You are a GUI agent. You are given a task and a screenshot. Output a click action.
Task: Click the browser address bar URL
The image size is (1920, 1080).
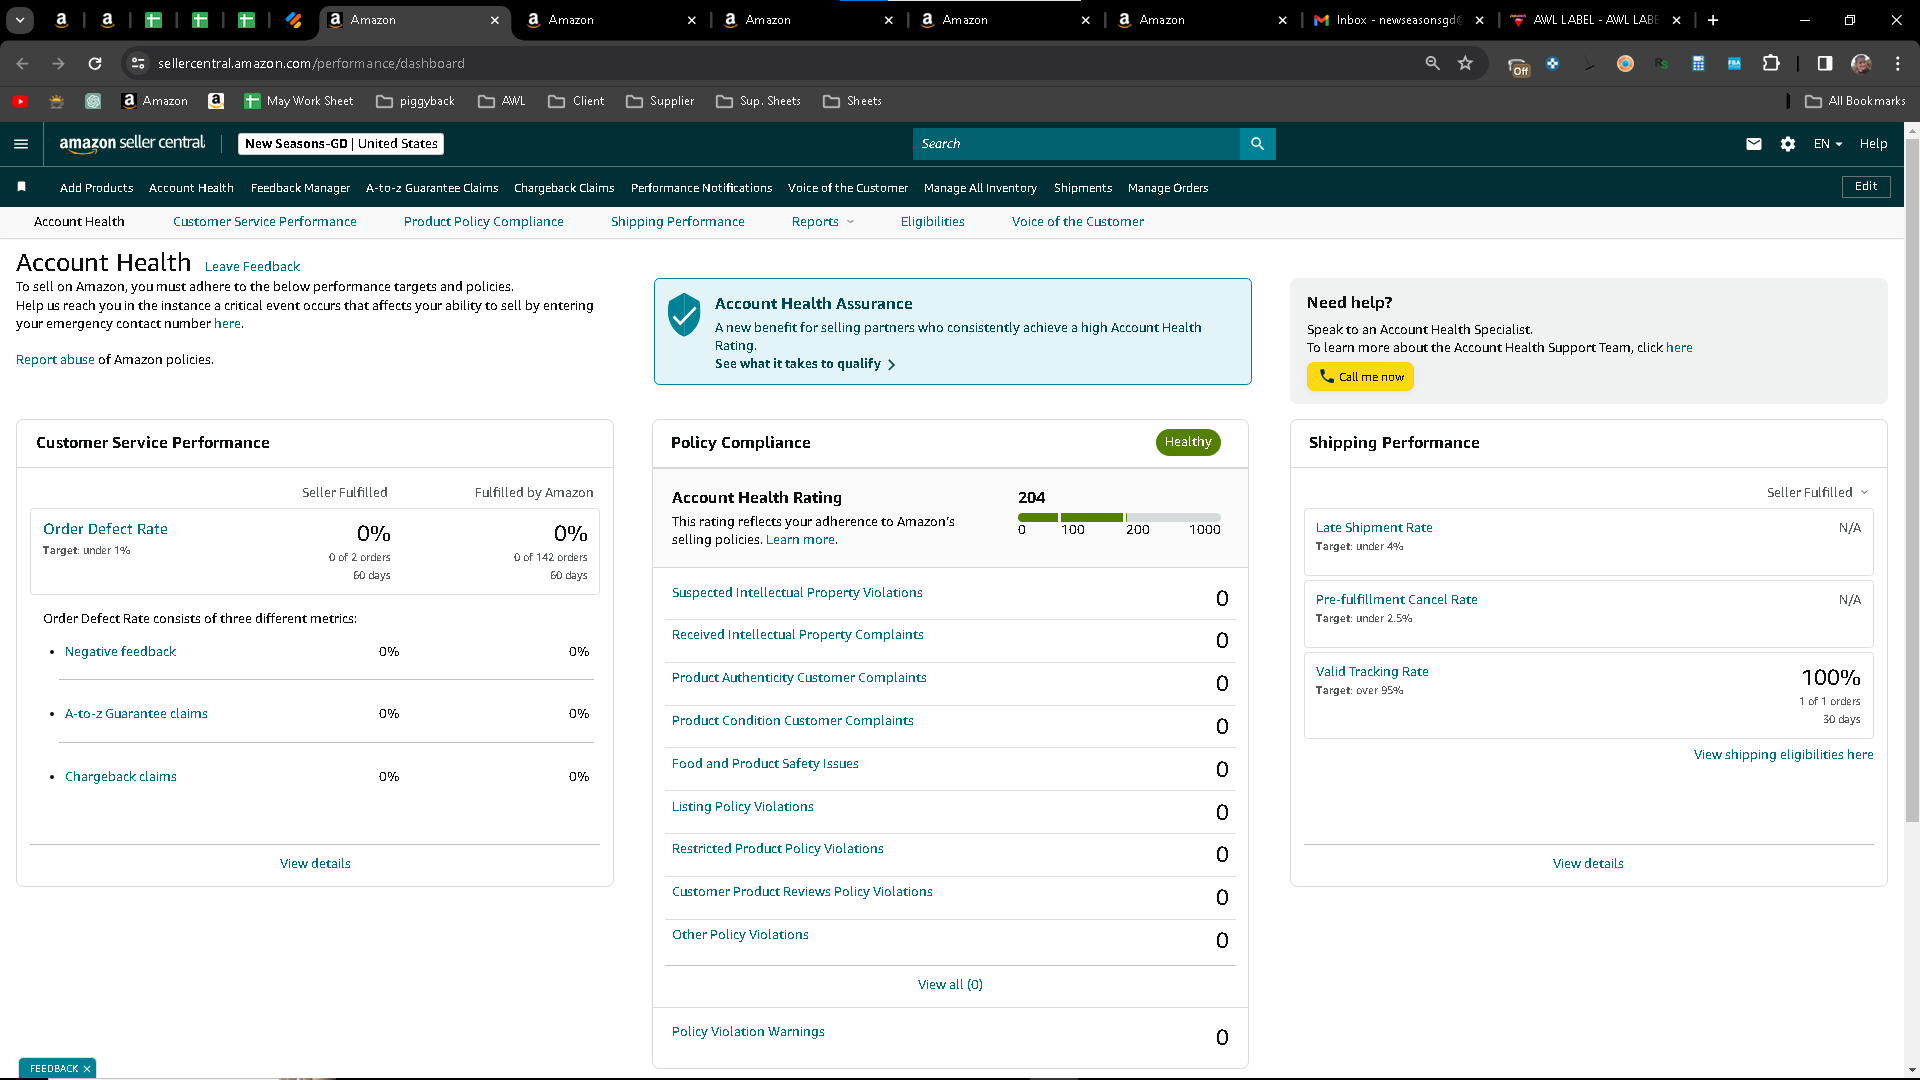pos(311,63)
